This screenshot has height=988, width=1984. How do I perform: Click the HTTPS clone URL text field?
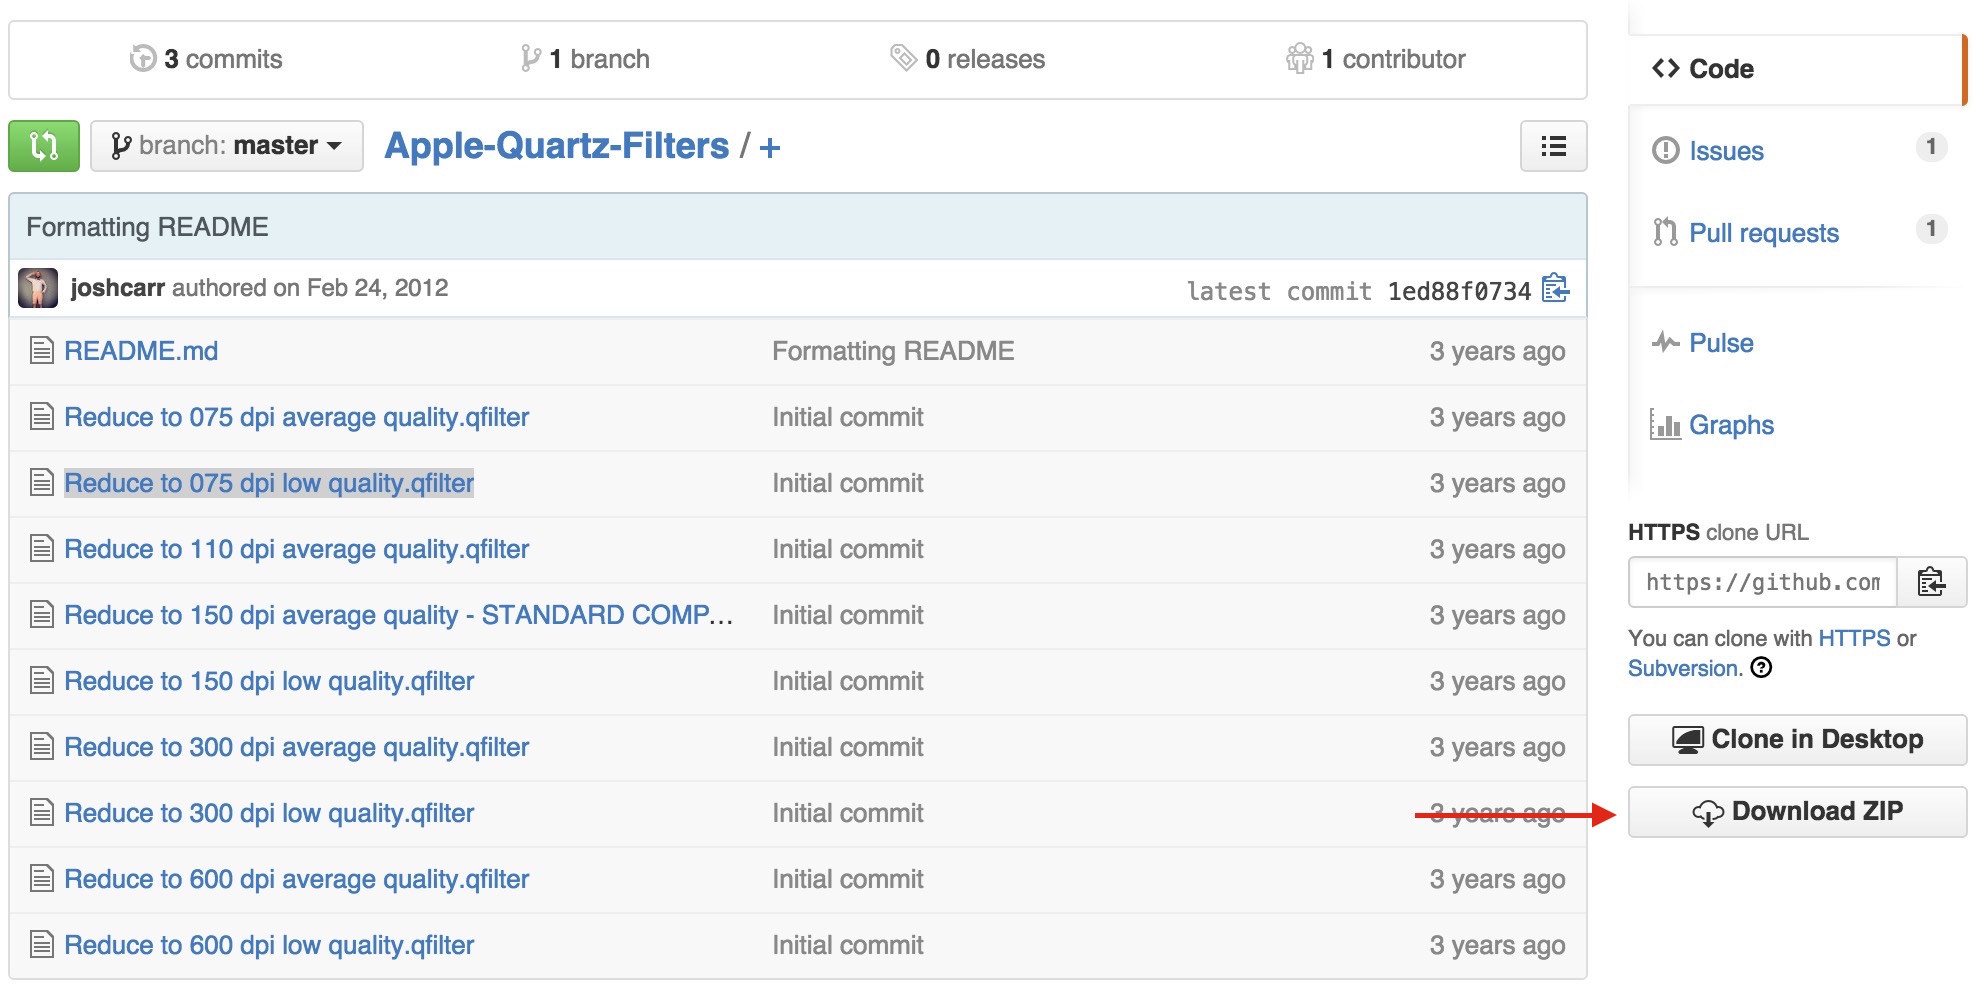pyautogui.click(x=1762, y=582)
